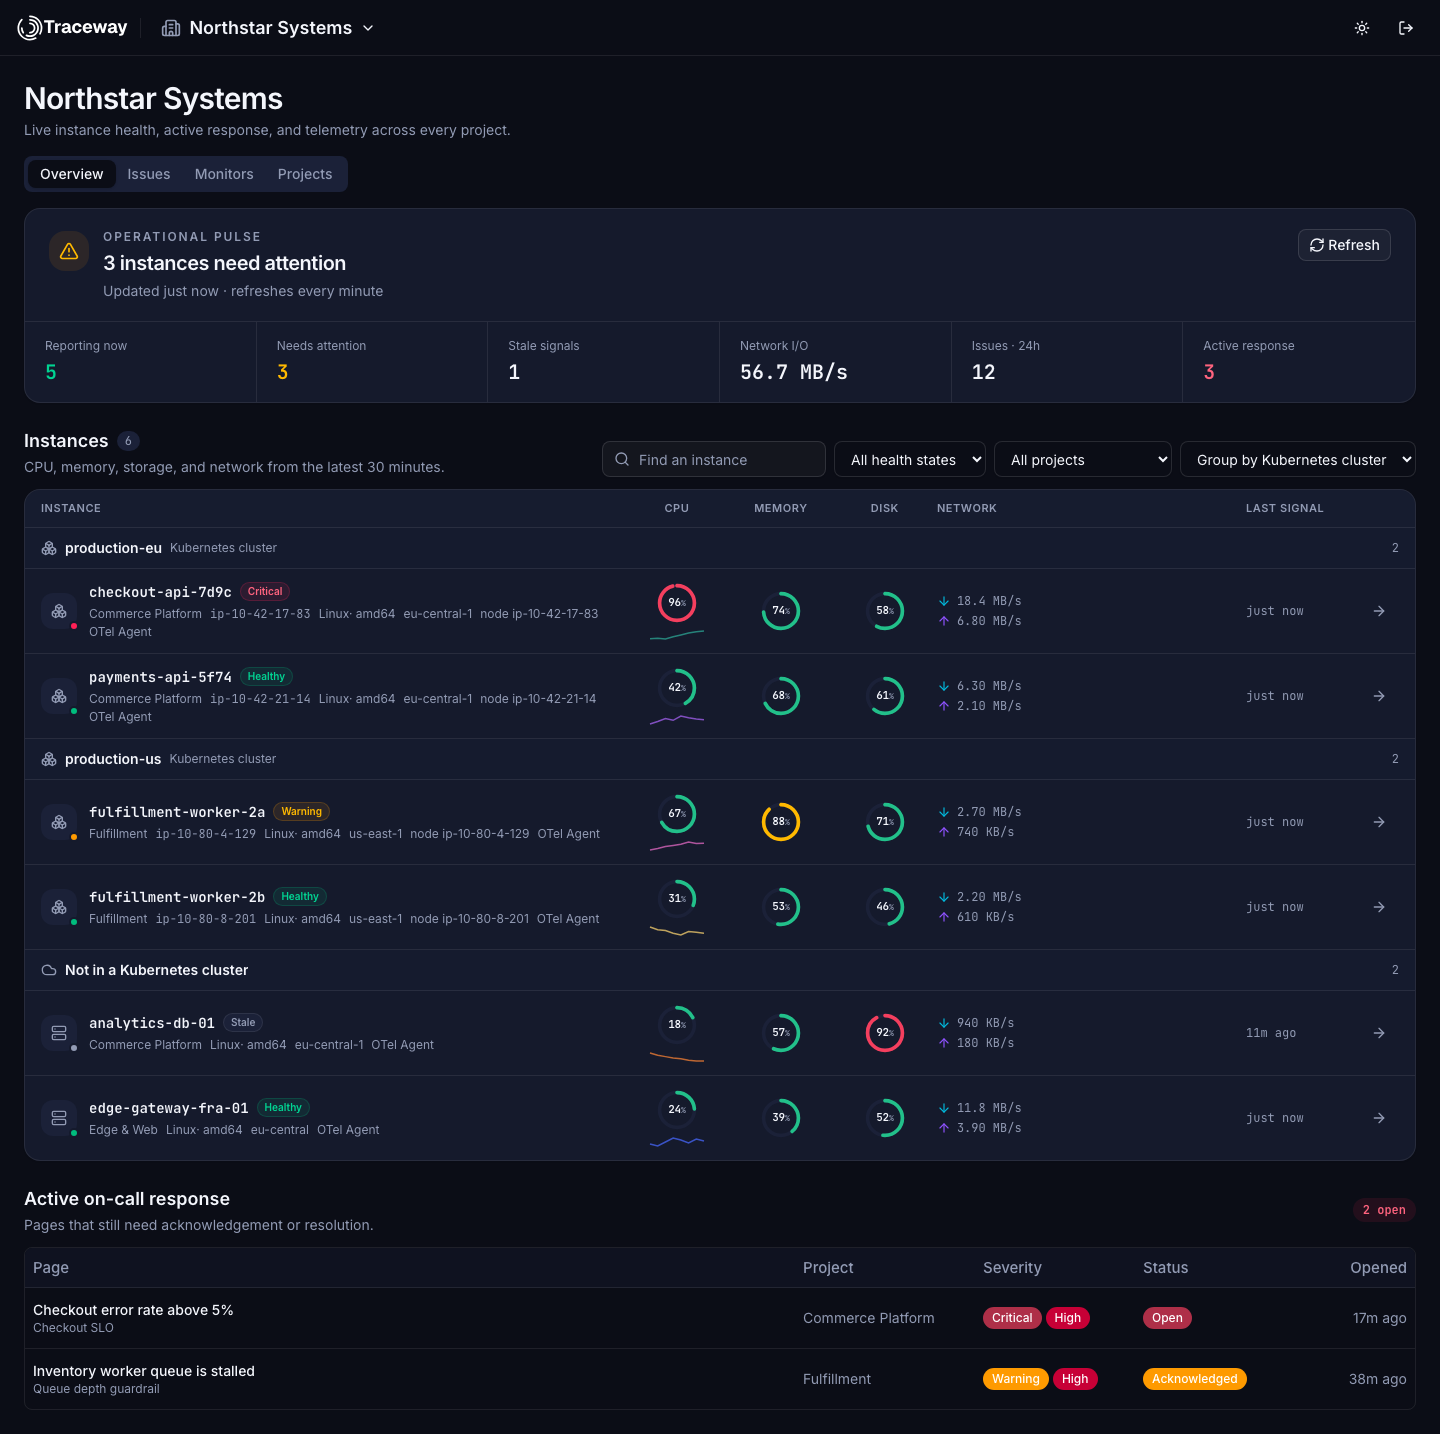Open the All projects filter
Viewport: 1440px width, 1434px height.
click(x=1083, y=460)
